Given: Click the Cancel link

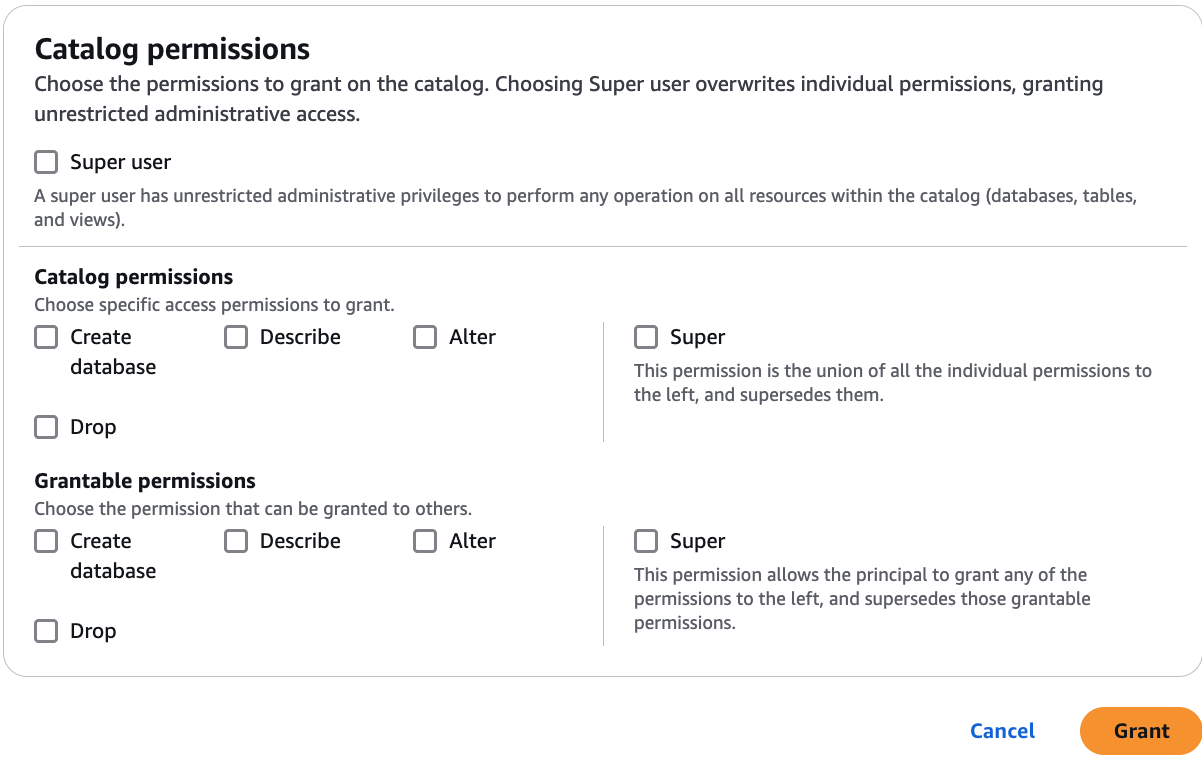Looking at the screenshot, I should [1002, 731].
